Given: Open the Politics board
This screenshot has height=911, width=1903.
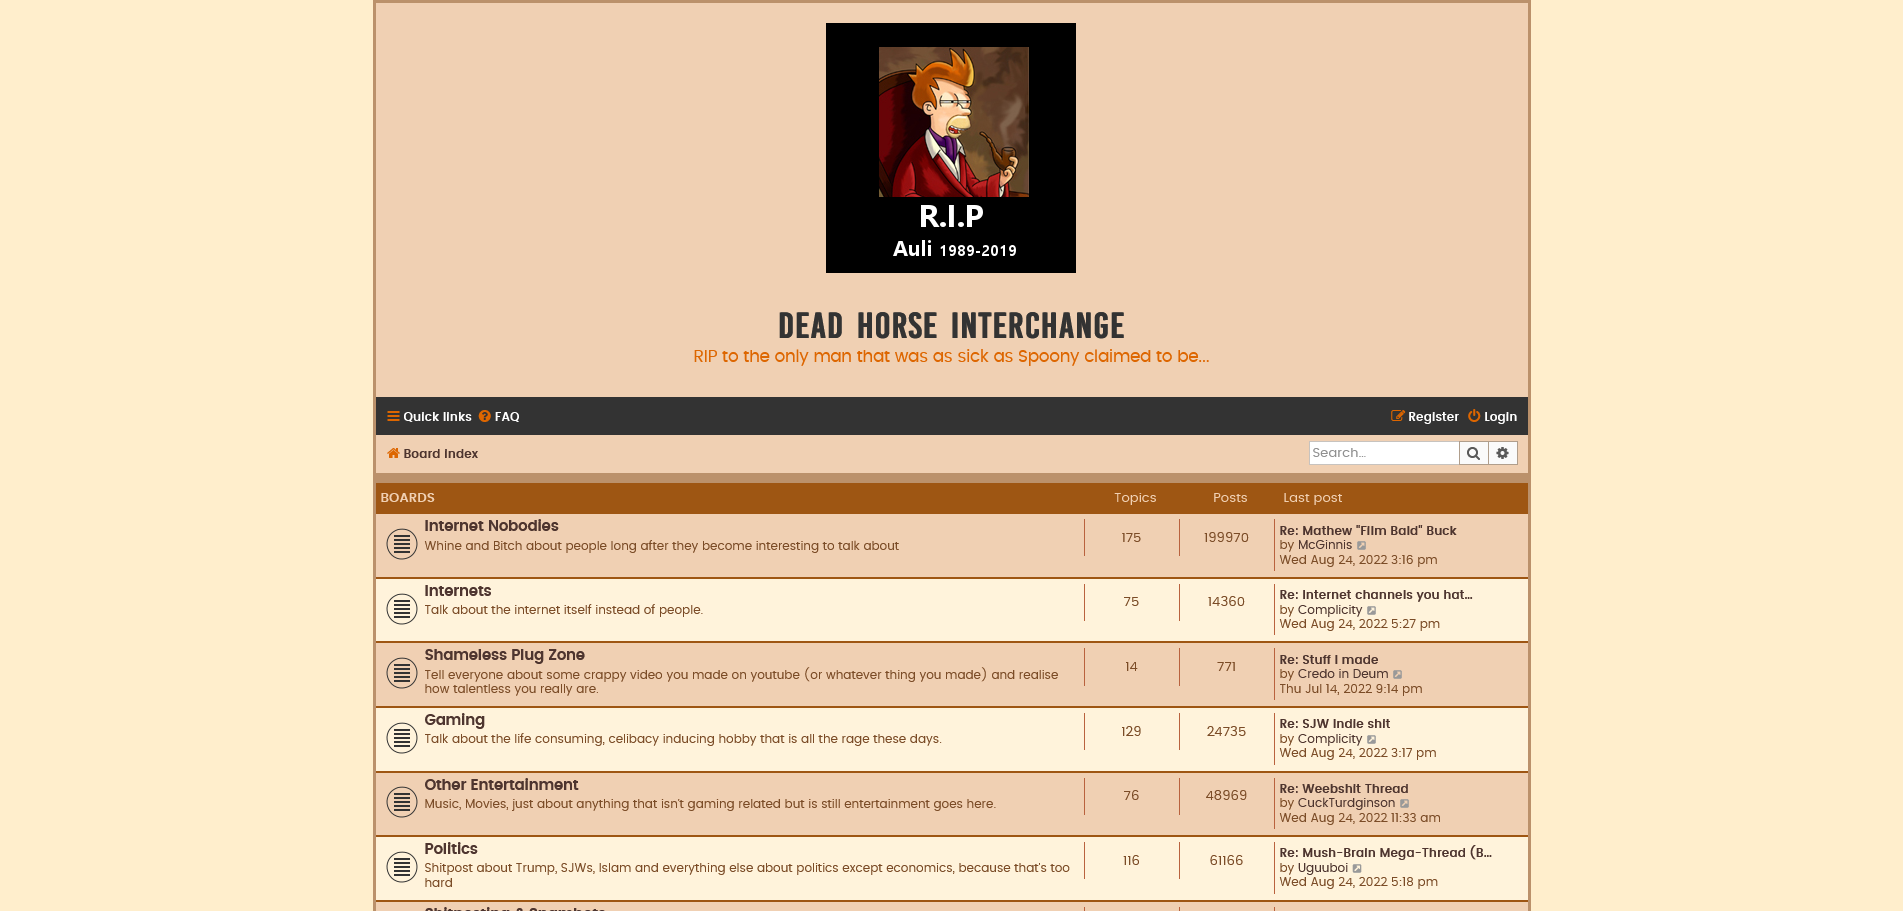Looking at the screenshot, I should (x=451, y=849).
